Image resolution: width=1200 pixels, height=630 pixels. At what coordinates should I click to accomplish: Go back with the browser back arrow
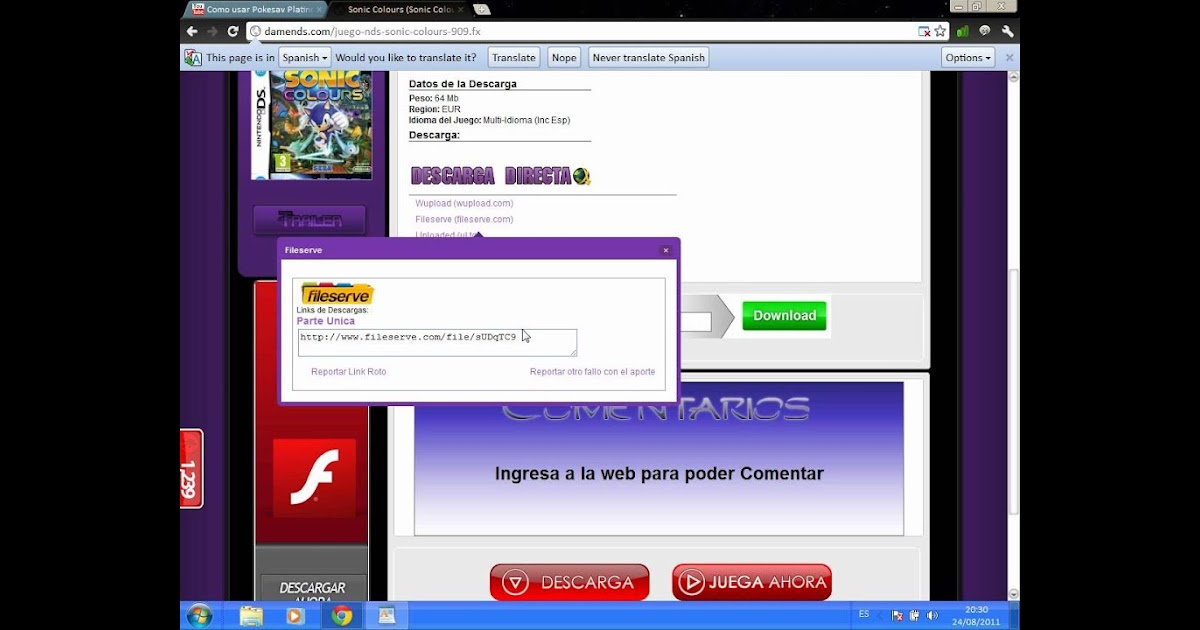coord(192,31)
